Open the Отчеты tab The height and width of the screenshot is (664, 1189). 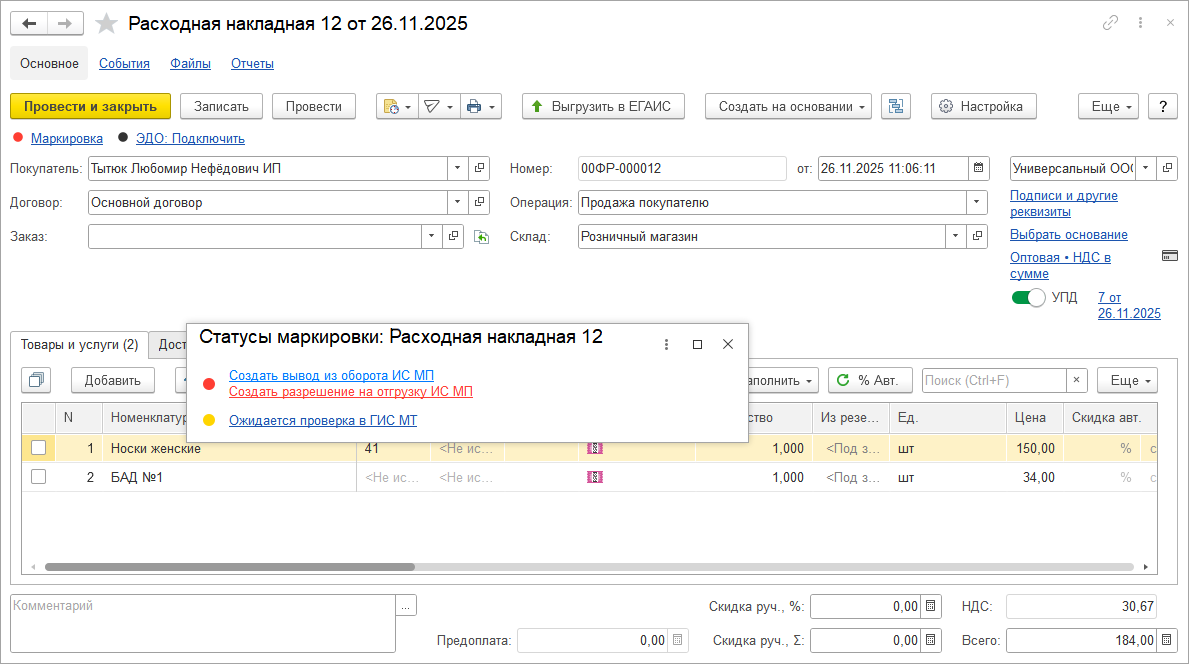pyautogui.click(x=252, y=63)
